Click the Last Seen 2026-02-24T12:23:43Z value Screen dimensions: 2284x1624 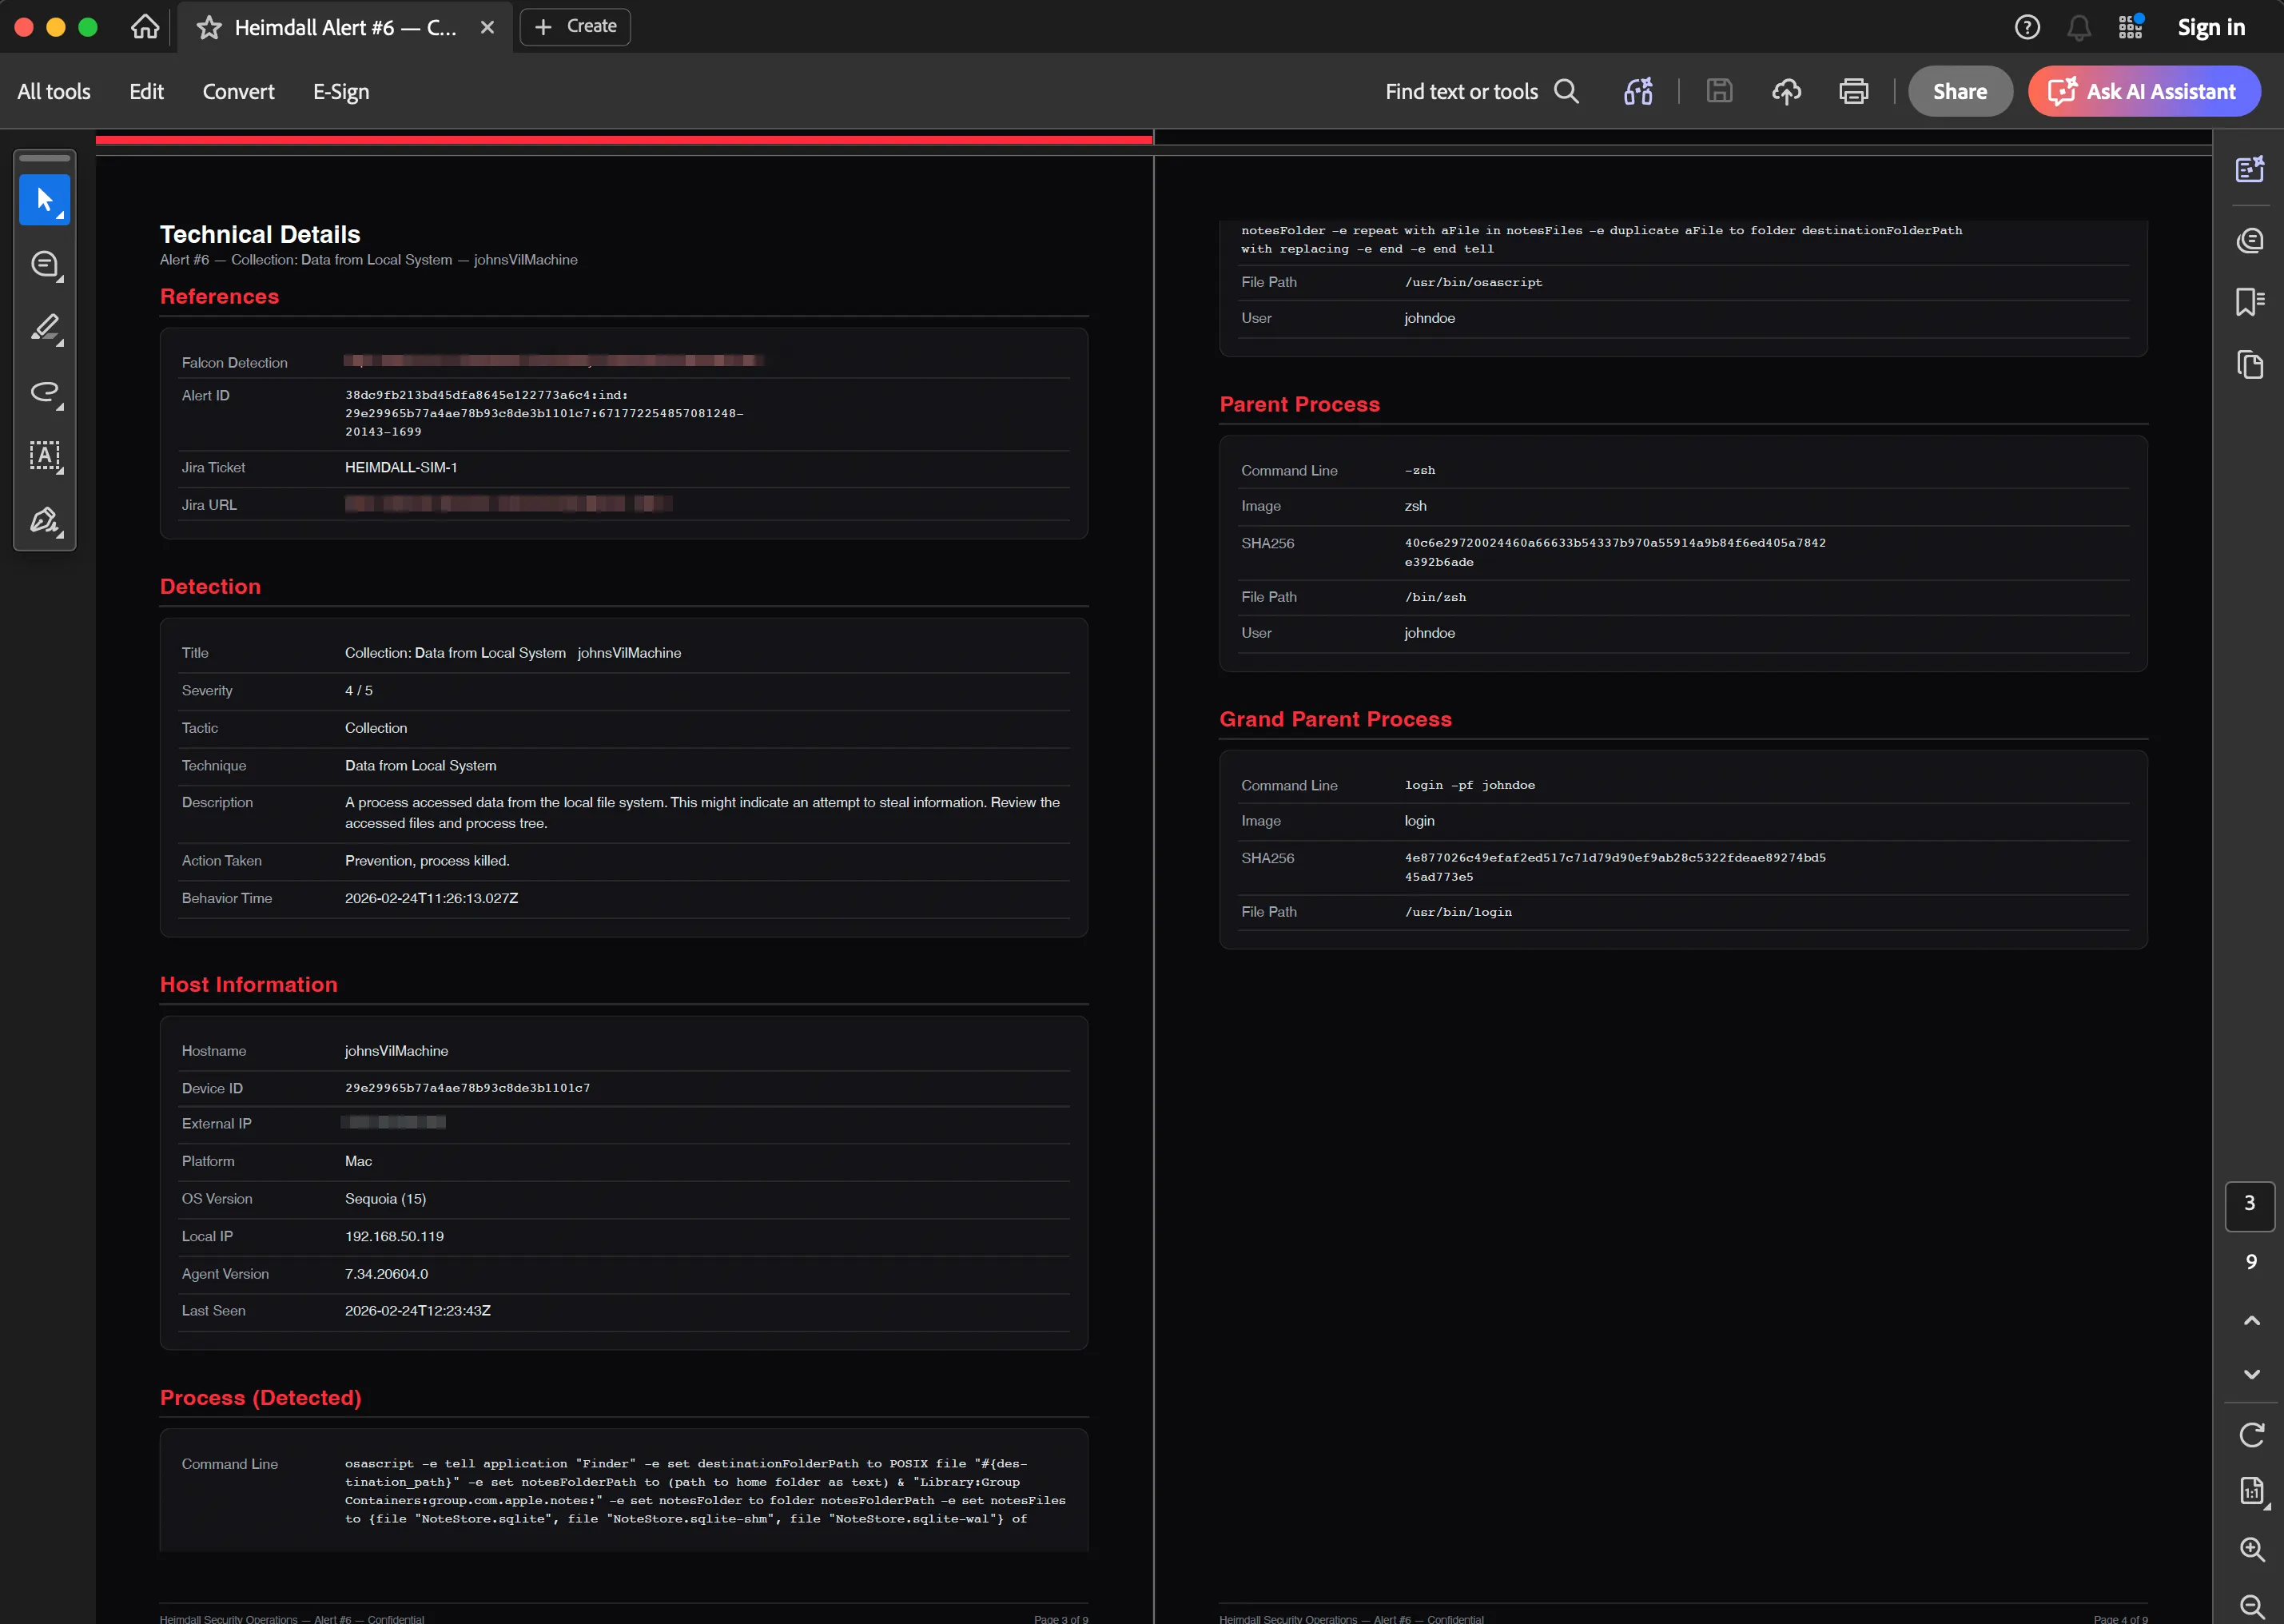point(417,1311)
